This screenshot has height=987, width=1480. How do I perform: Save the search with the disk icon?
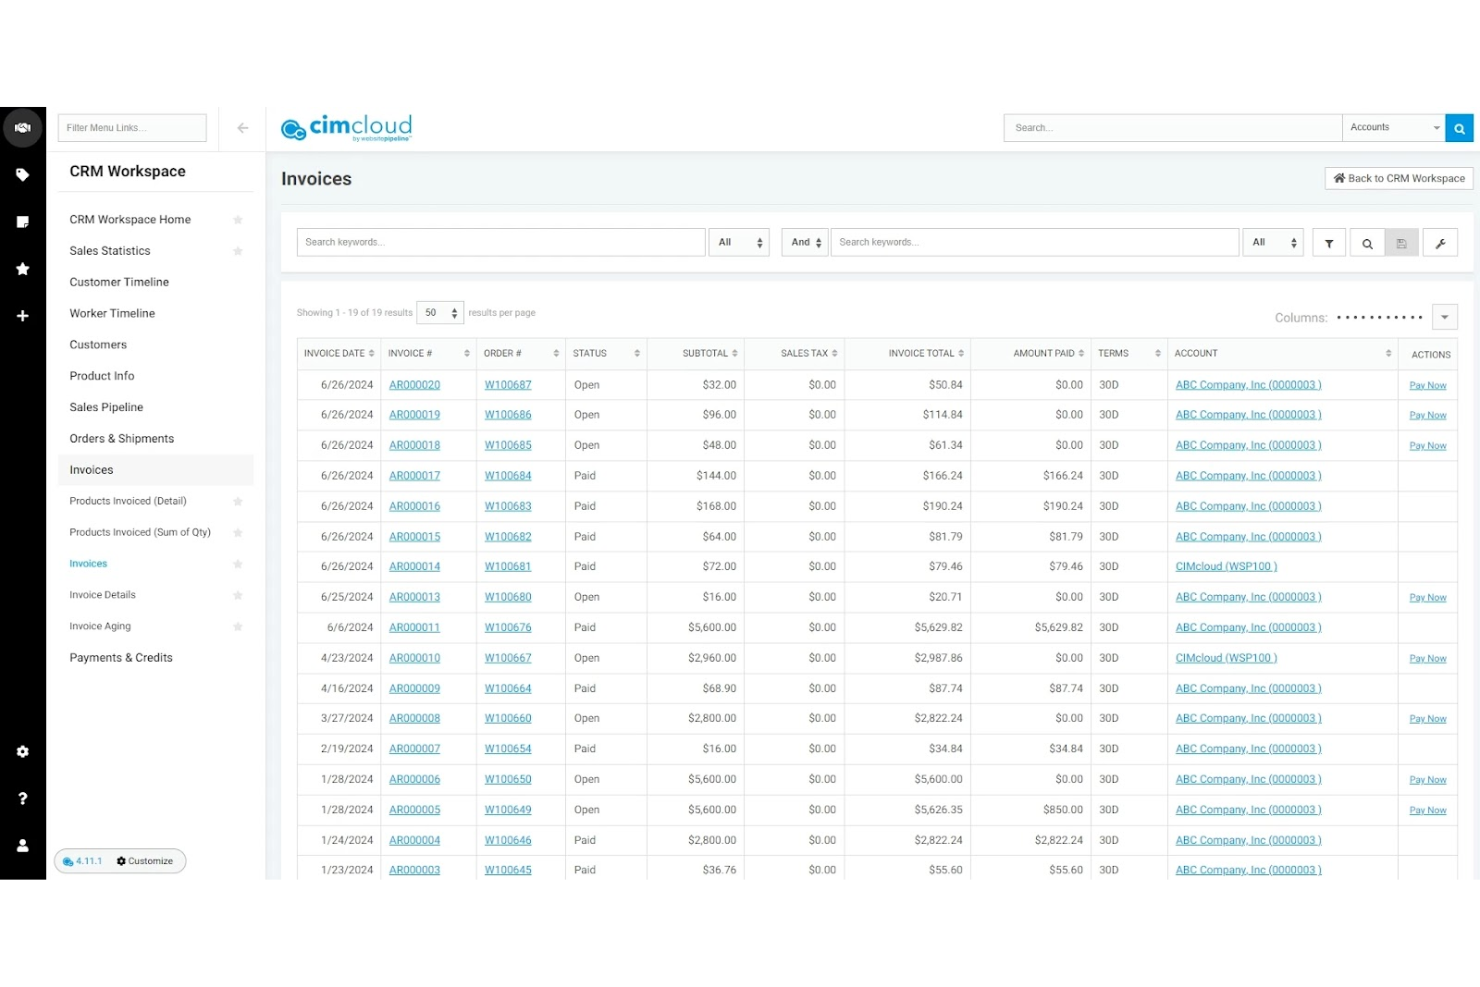[x=1401, y=242]
